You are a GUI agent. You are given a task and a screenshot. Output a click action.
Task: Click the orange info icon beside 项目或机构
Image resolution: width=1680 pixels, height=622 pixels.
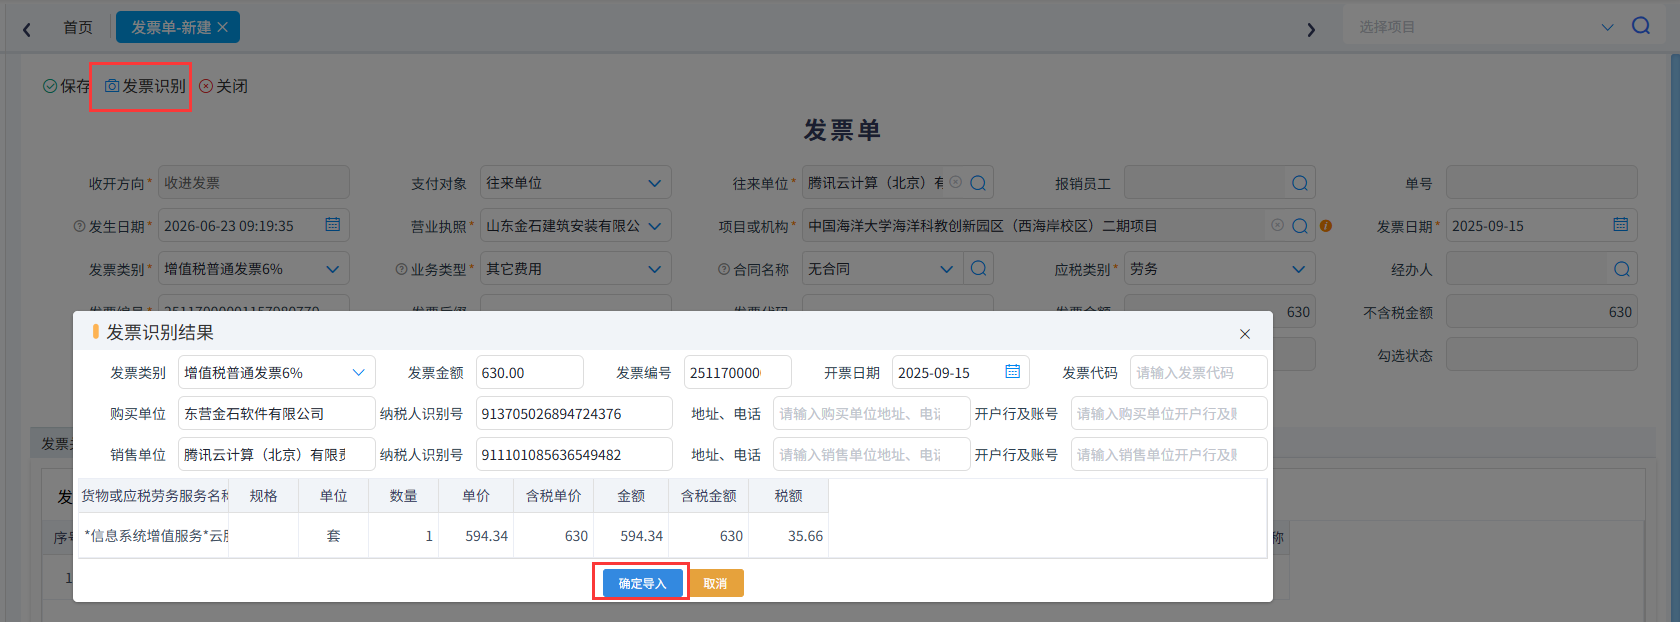(x=1326, y=226)
